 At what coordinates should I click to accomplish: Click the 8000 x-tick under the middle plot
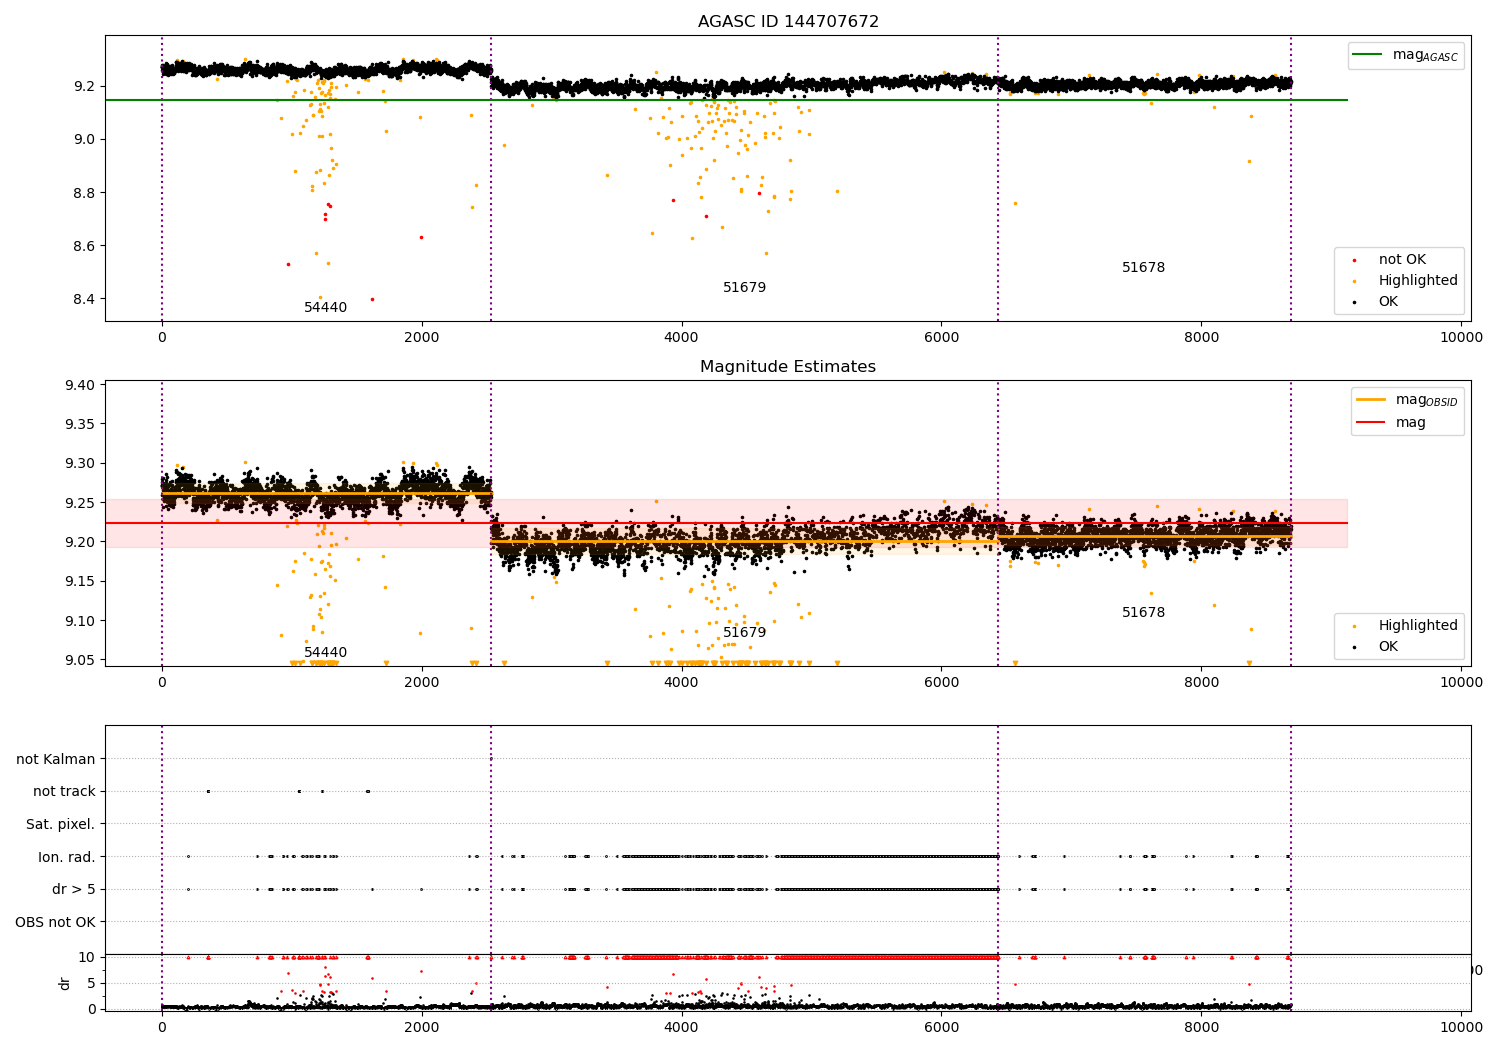pyautogui.click(x=1201, y=683)
